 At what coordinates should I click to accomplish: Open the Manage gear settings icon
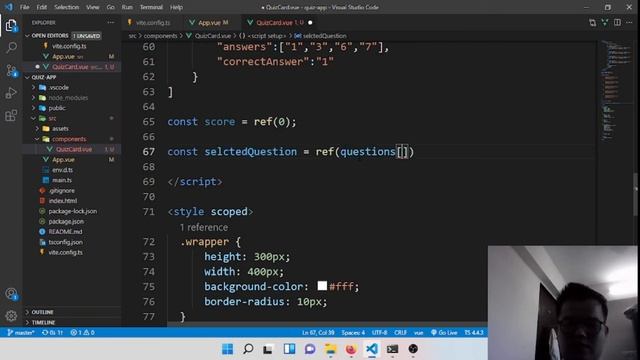point(11,316)
